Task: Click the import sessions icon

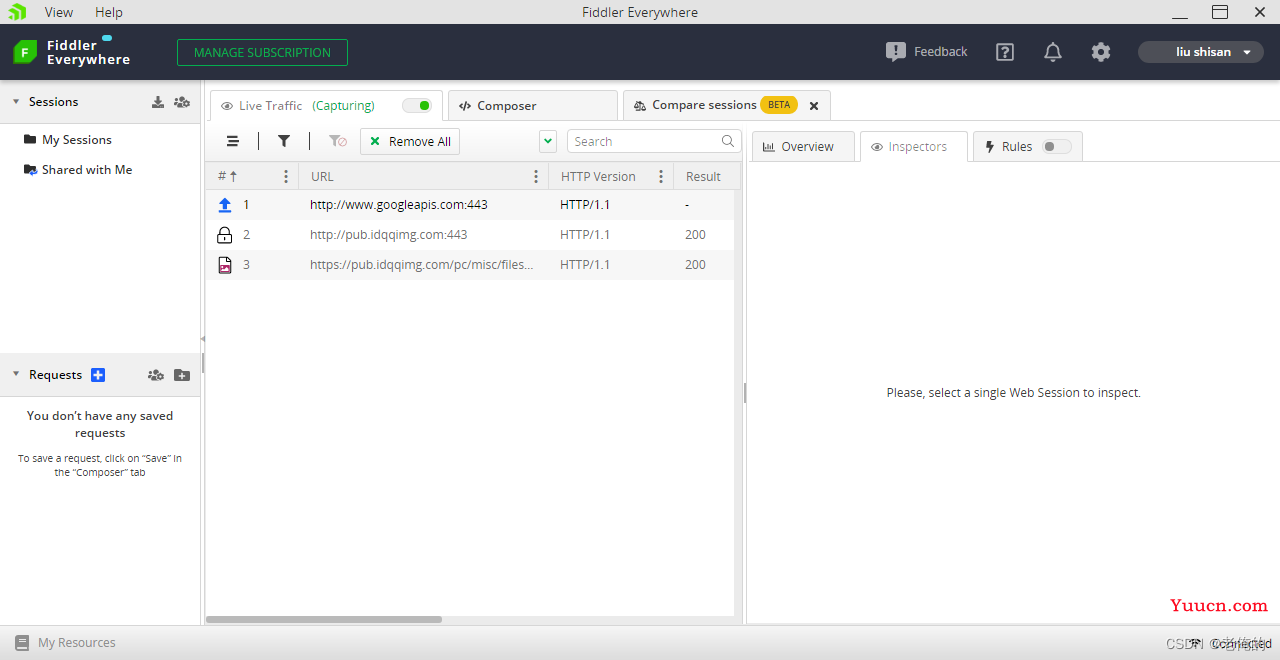Action: 158,102
